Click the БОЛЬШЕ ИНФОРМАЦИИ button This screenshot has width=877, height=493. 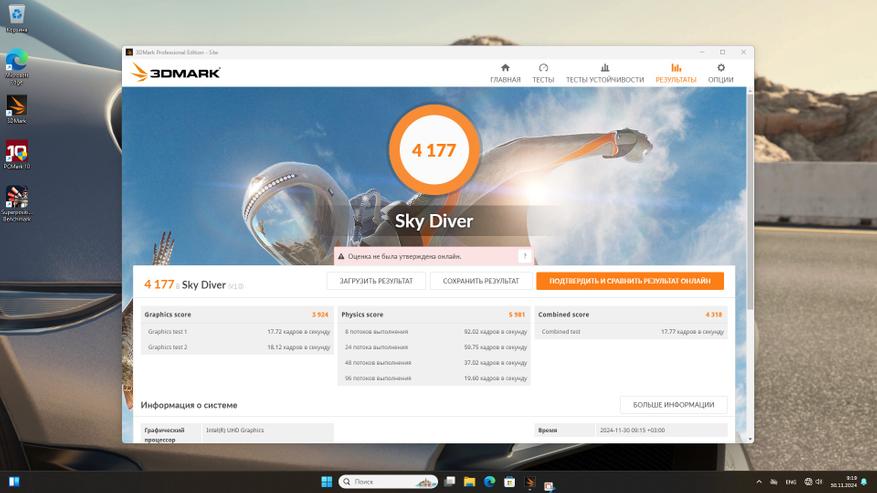click(x=673, y=405)
